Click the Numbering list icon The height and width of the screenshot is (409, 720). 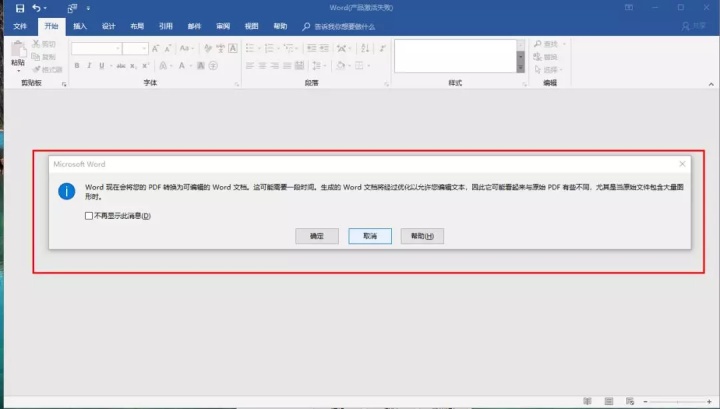click(269, 48)
